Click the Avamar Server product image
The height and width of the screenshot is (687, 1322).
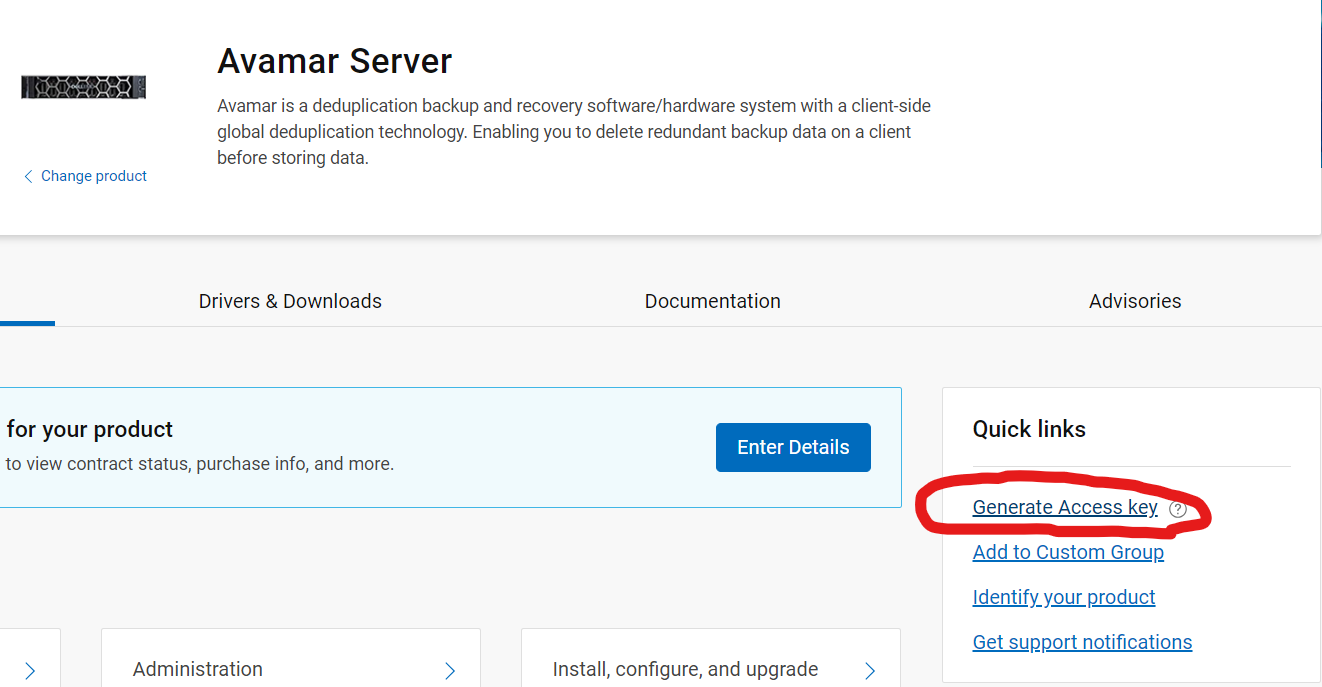click(x=83, y=87)
